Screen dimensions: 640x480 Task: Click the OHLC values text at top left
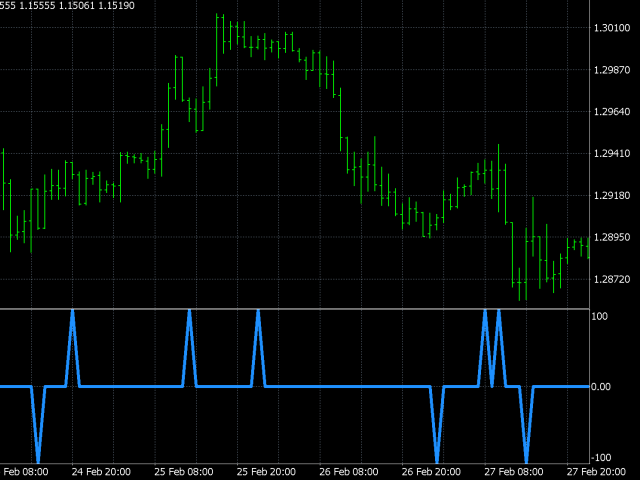tap(67, 6)
